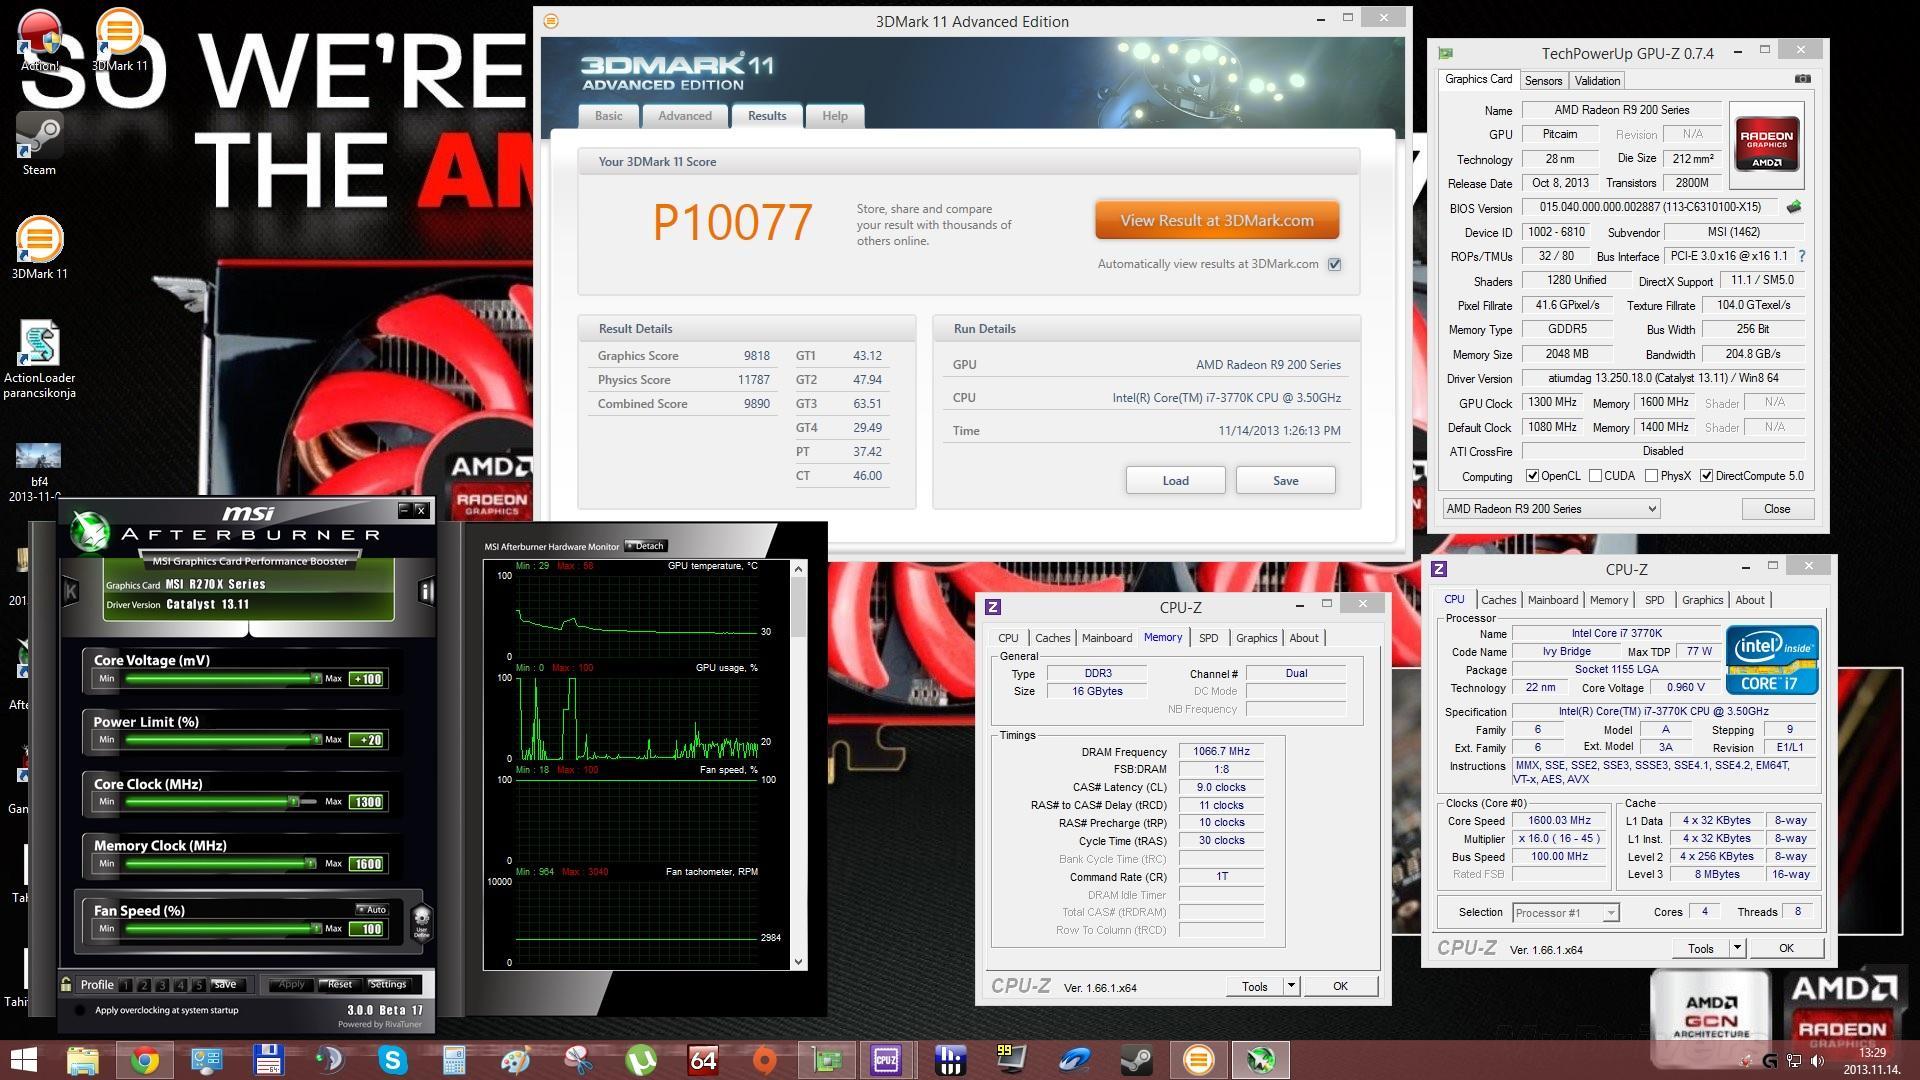Click View Result at 3DMark.com button
This screenshot has width=1920, height=1080.
pos(1217,220)
